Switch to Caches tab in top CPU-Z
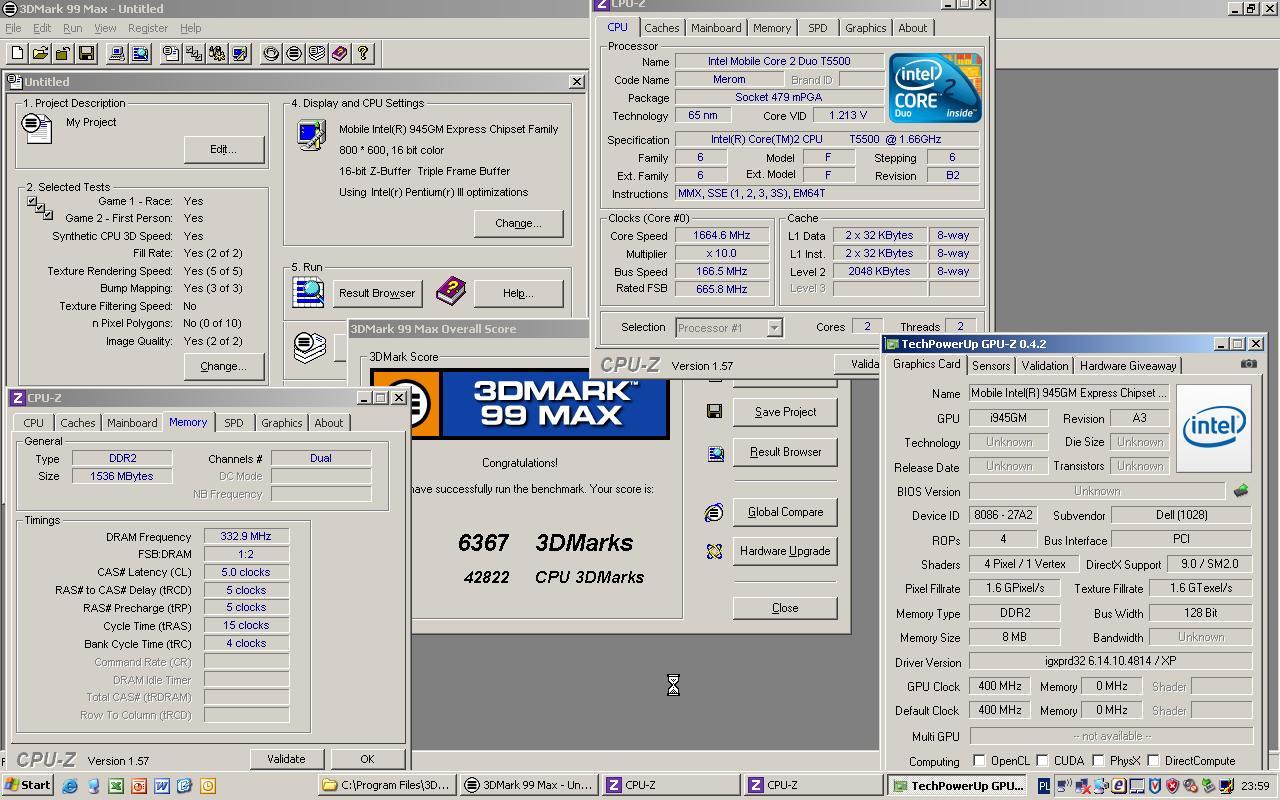The height and width of the screenshot is (800, 1280). click(x=661, y=28)
